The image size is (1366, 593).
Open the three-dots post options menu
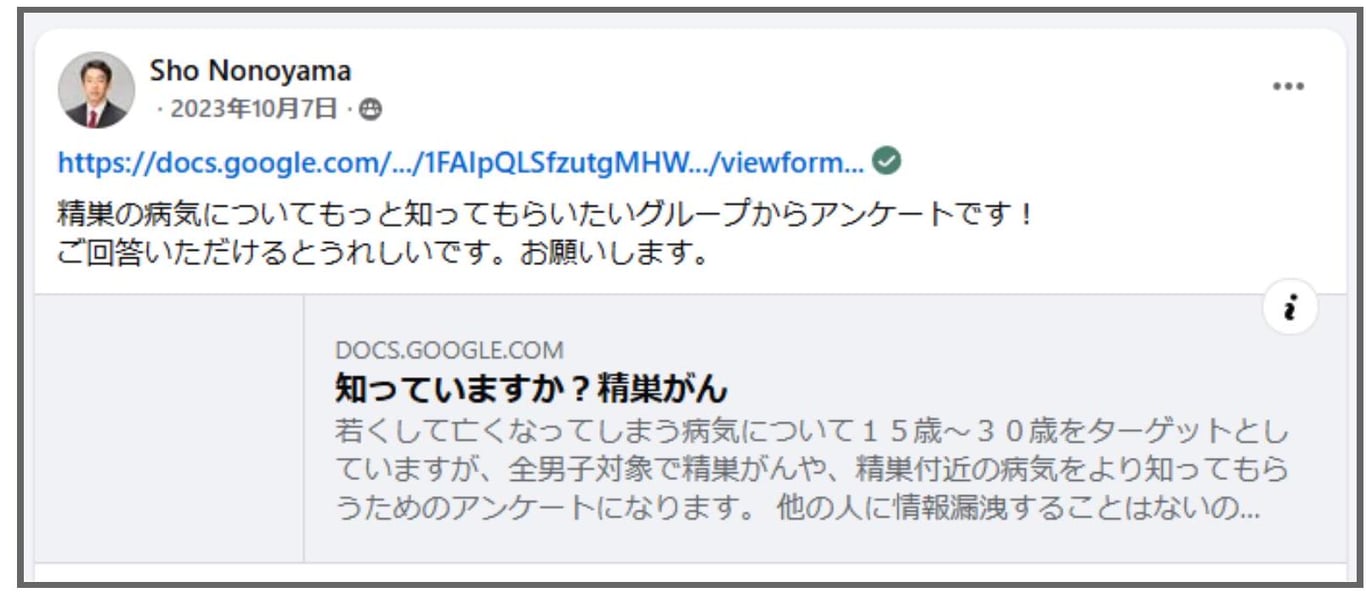(x=1288, y=87)
